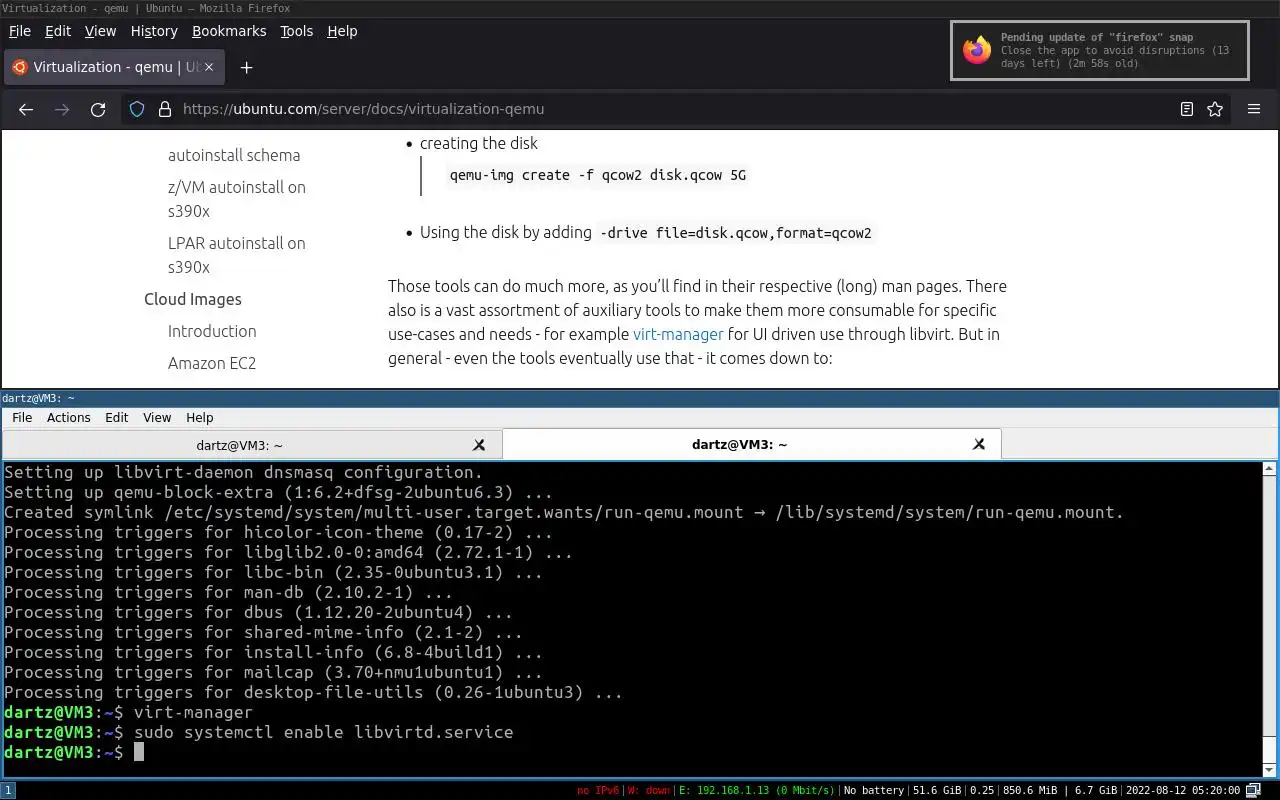
Task: Click the 0.25 load status entry
Action: [981, 790]
